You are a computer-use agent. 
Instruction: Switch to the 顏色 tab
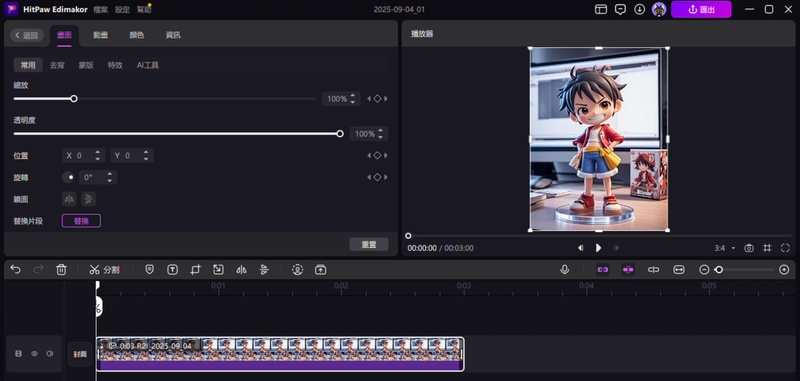tap(137, 35)
